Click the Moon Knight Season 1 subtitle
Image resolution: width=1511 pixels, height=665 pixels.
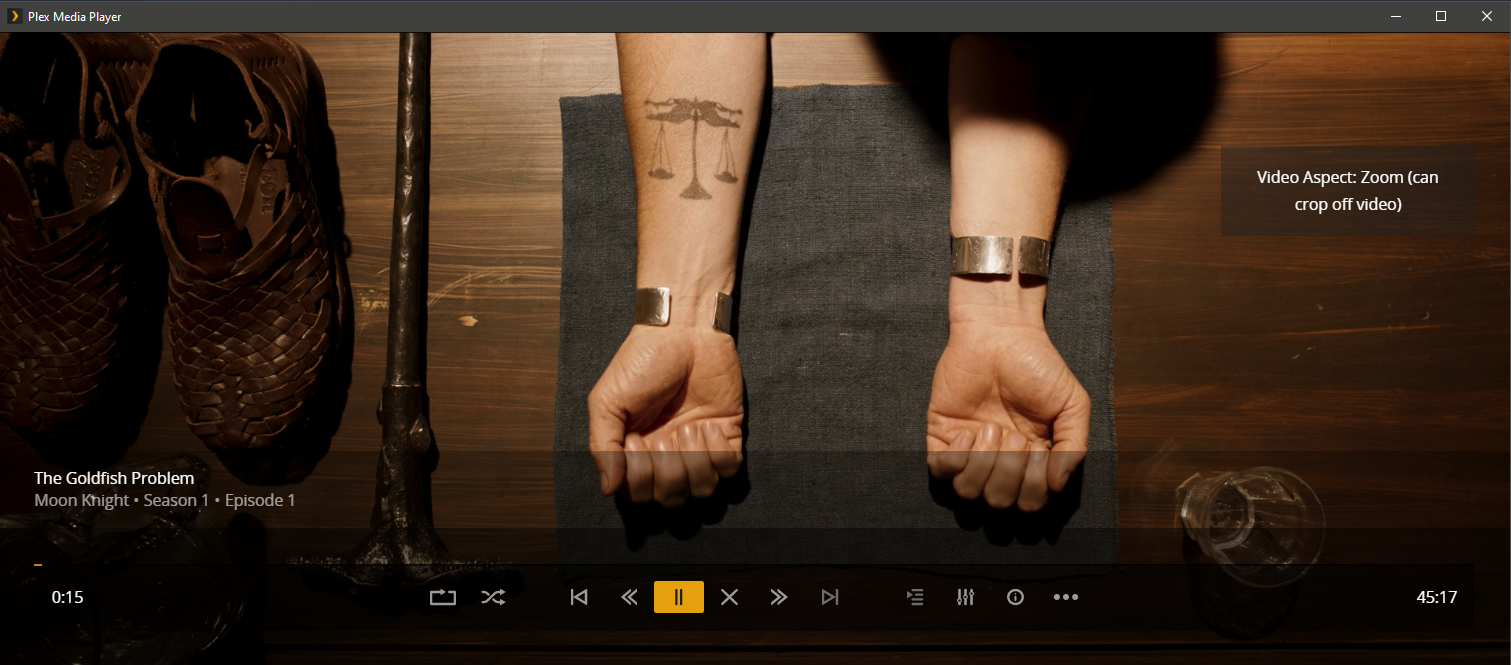pos(165,500)
